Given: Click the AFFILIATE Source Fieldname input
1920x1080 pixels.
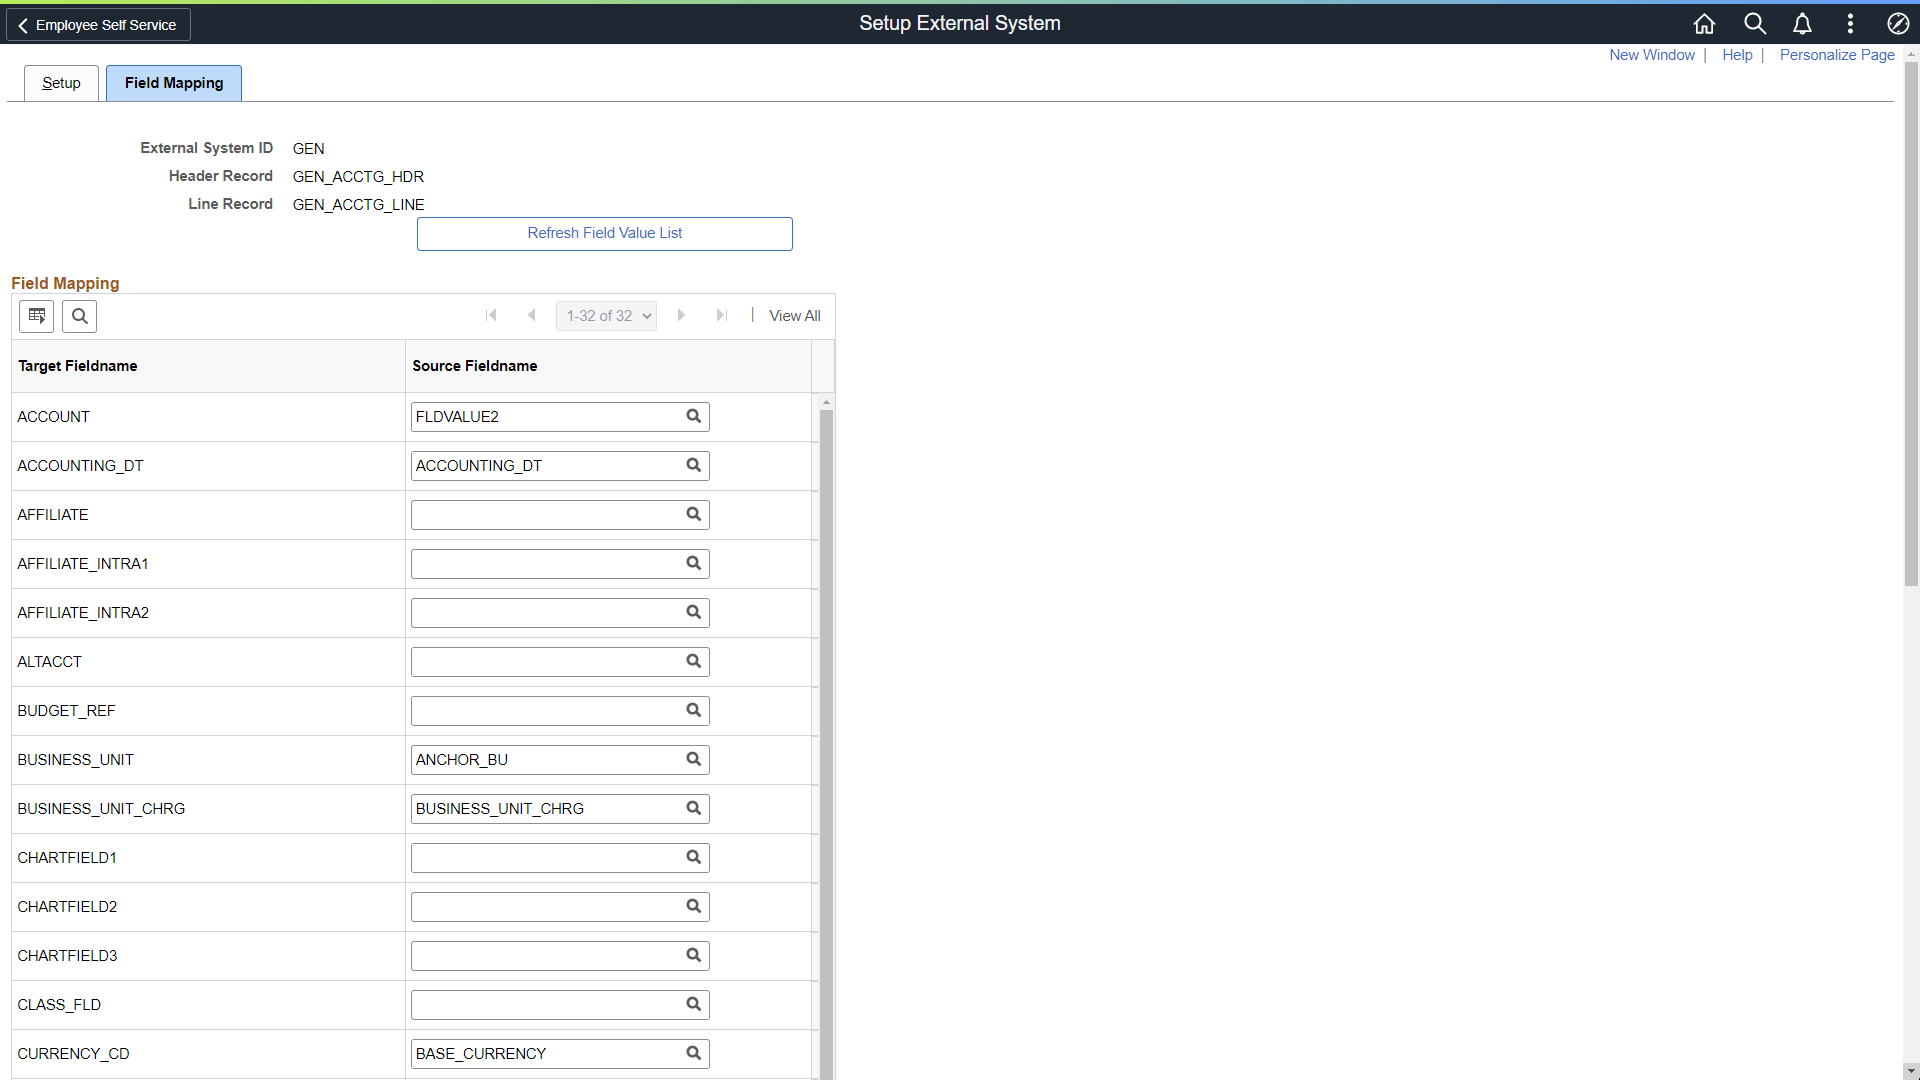Looking at the screenshot, I should pos(547,514).
